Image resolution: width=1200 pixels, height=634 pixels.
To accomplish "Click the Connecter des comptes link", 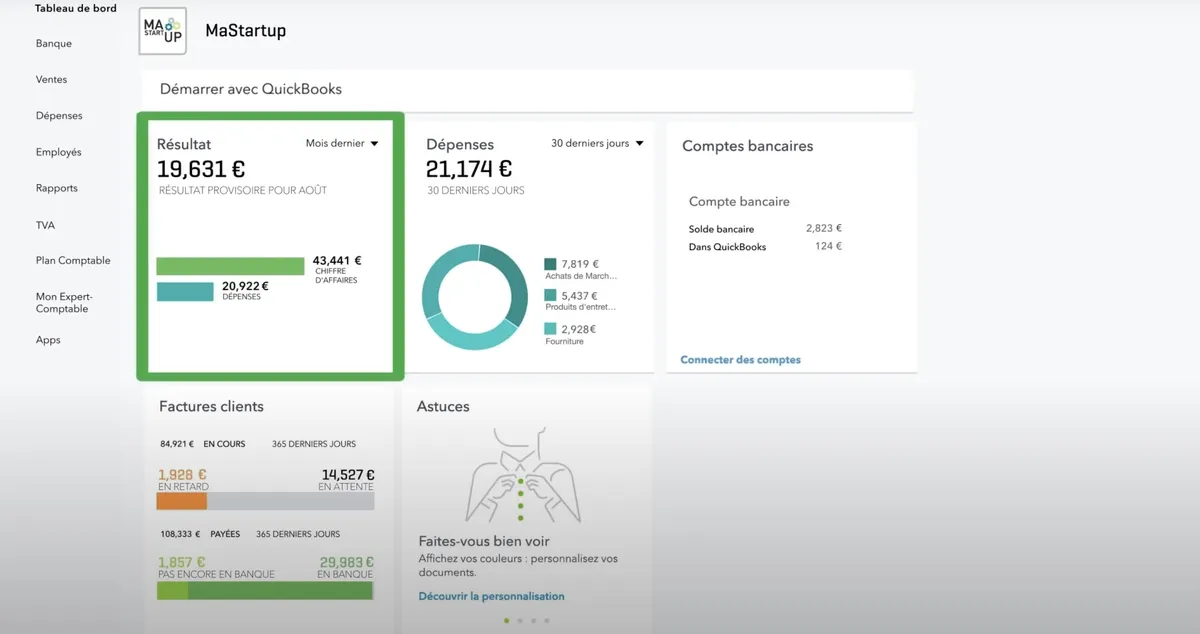I will 740,360.
